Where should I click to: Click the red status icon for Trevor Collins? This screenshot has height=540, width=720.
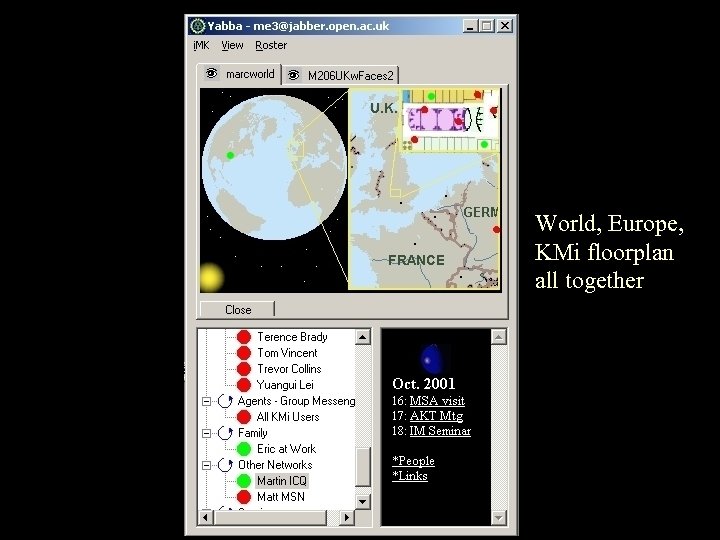[244, 369]
